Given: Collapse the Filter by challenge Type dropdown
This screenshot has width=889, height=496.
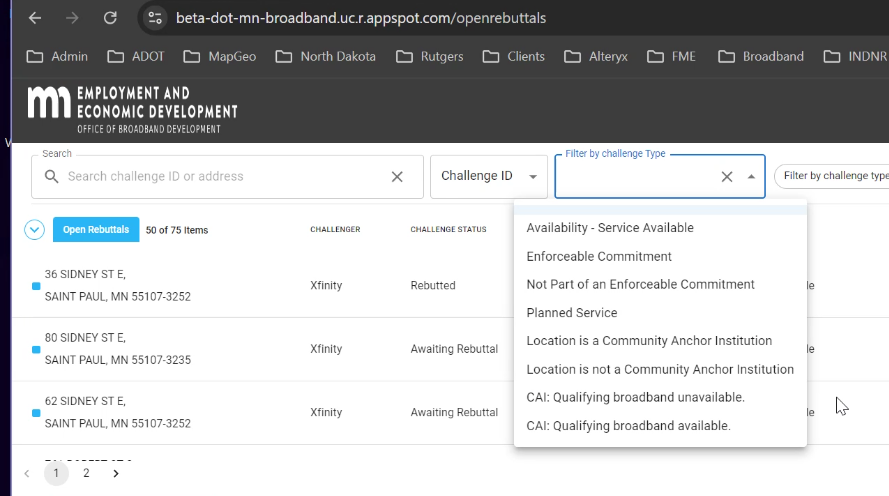Looking at the screenshot, I should pyautogui.click(x=751, y=177).
